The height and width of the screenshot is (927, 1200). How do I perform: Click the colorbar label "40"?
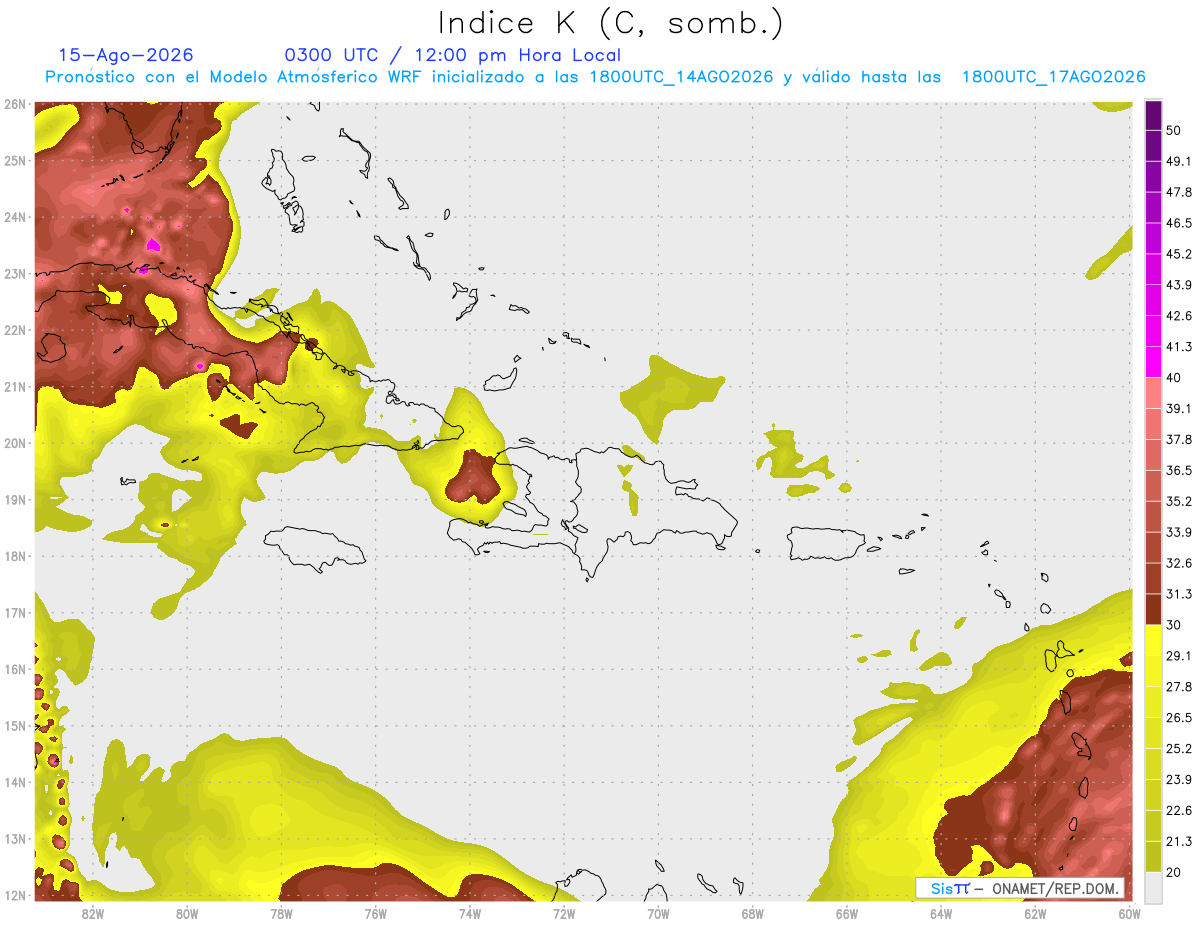click(1174, 378)
